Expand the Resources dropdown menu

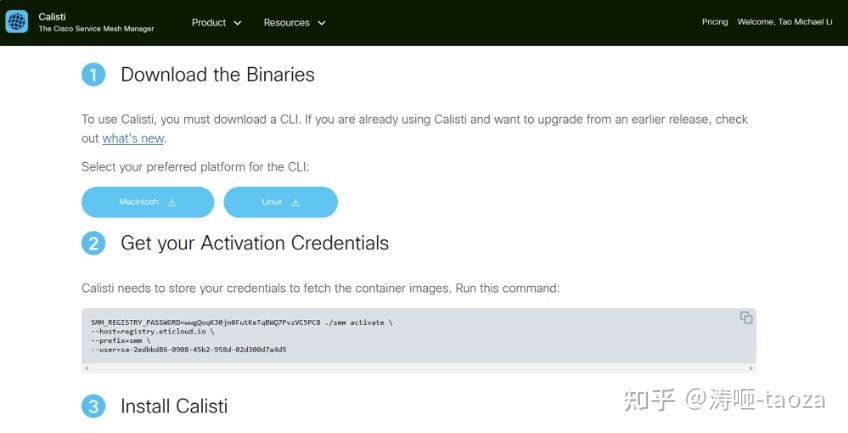[x=295, y=22]
